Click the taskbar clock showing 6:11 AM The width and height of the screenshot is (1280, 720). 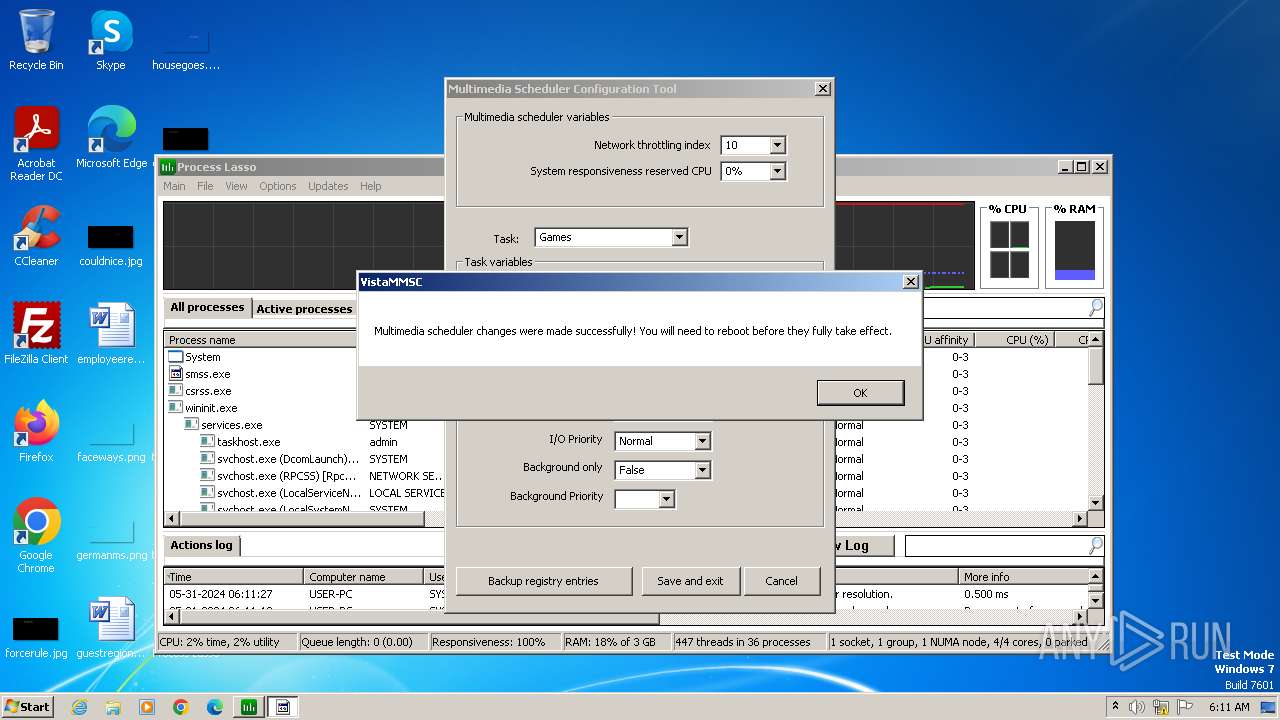(x=1229, y=707)
